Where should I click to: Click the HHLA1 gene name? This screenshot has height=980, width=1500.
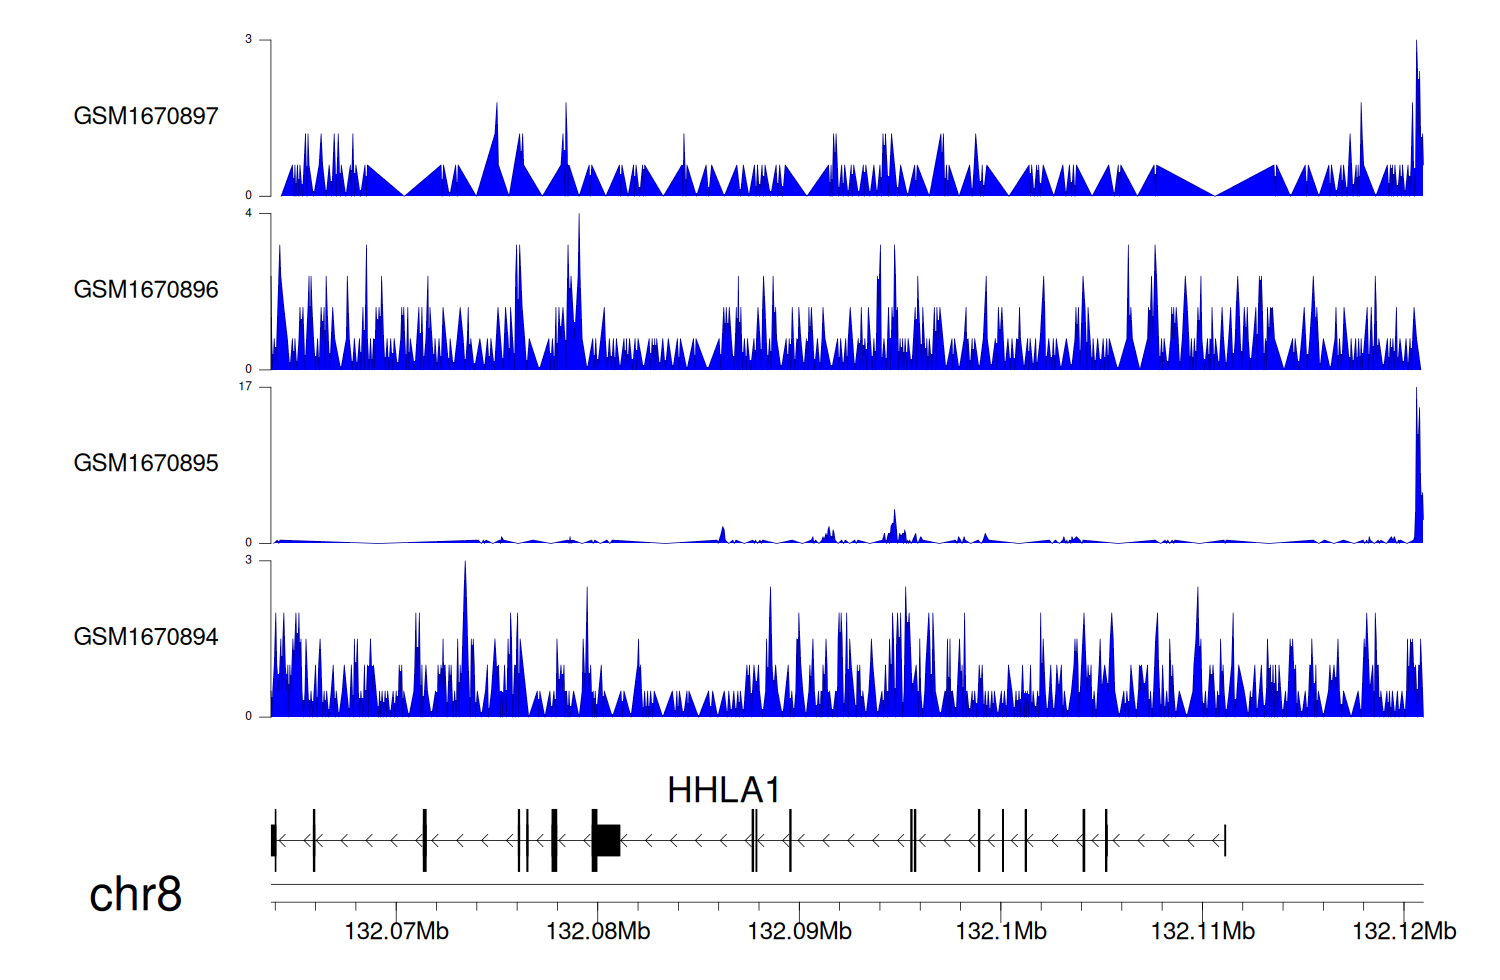point(723,791)
